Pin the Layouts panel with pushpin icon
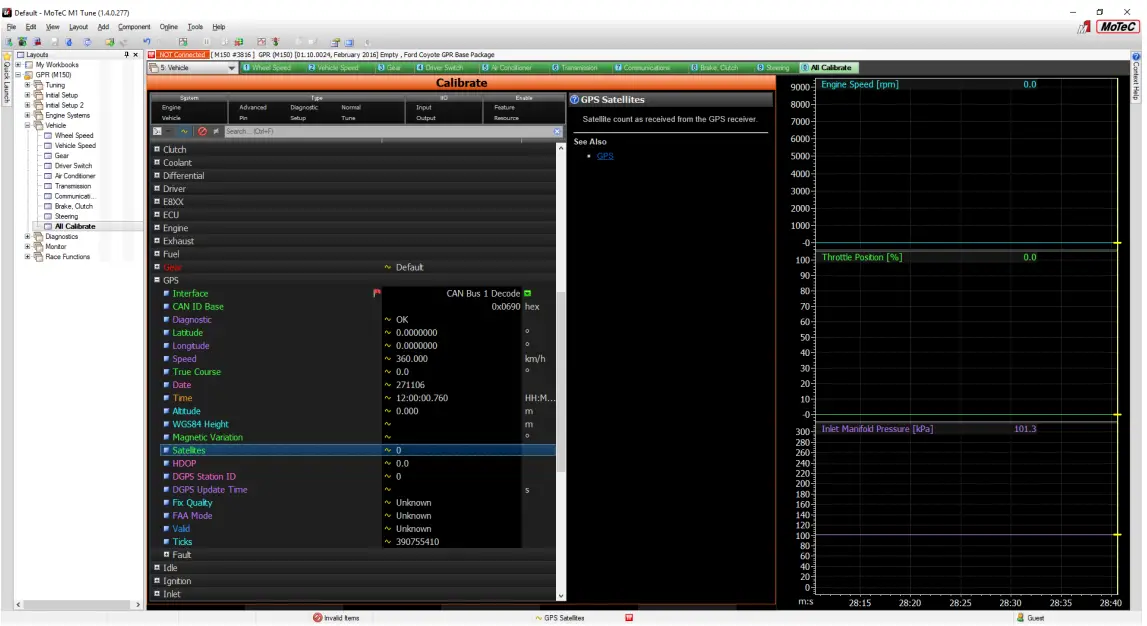This screenshot has height=626, width=1147. [x=126, y=55]
